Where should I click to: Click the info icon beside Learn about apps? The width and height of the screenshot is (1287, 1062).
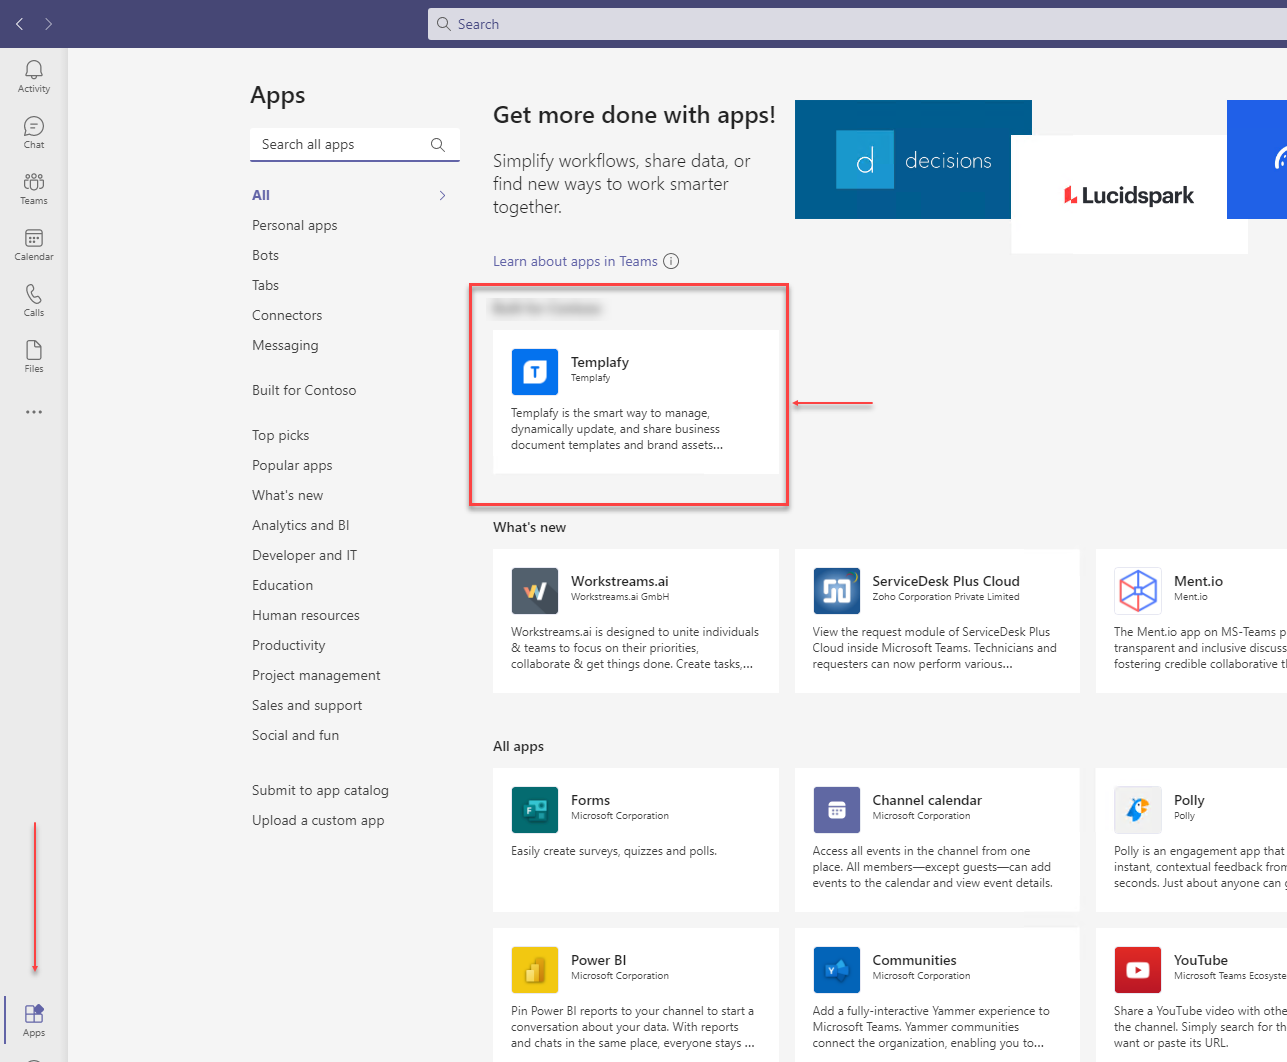(x=671, y=261)
